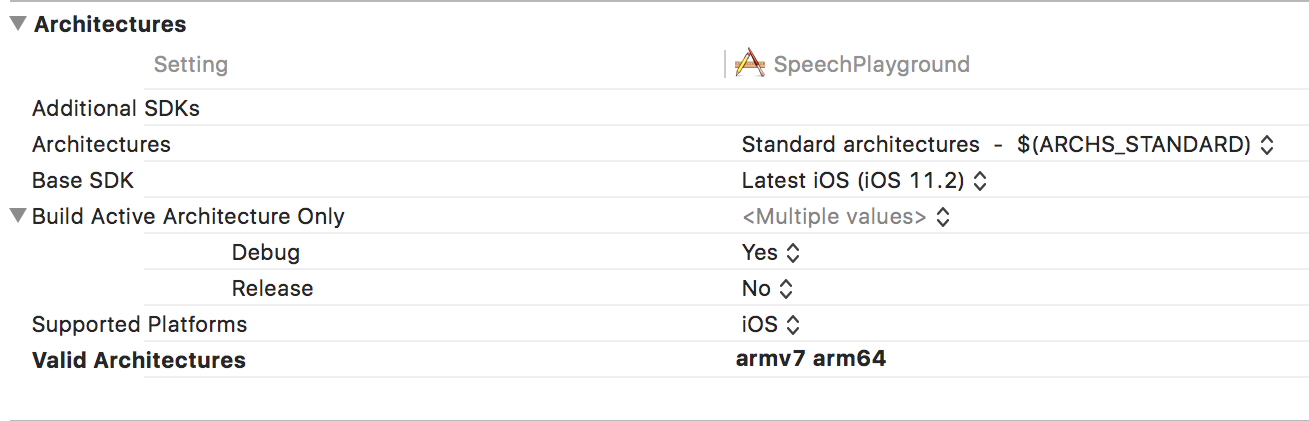Screen dimensions: 1309x421
Task: Click the Setting column header
Action: (x=190, y=65)
